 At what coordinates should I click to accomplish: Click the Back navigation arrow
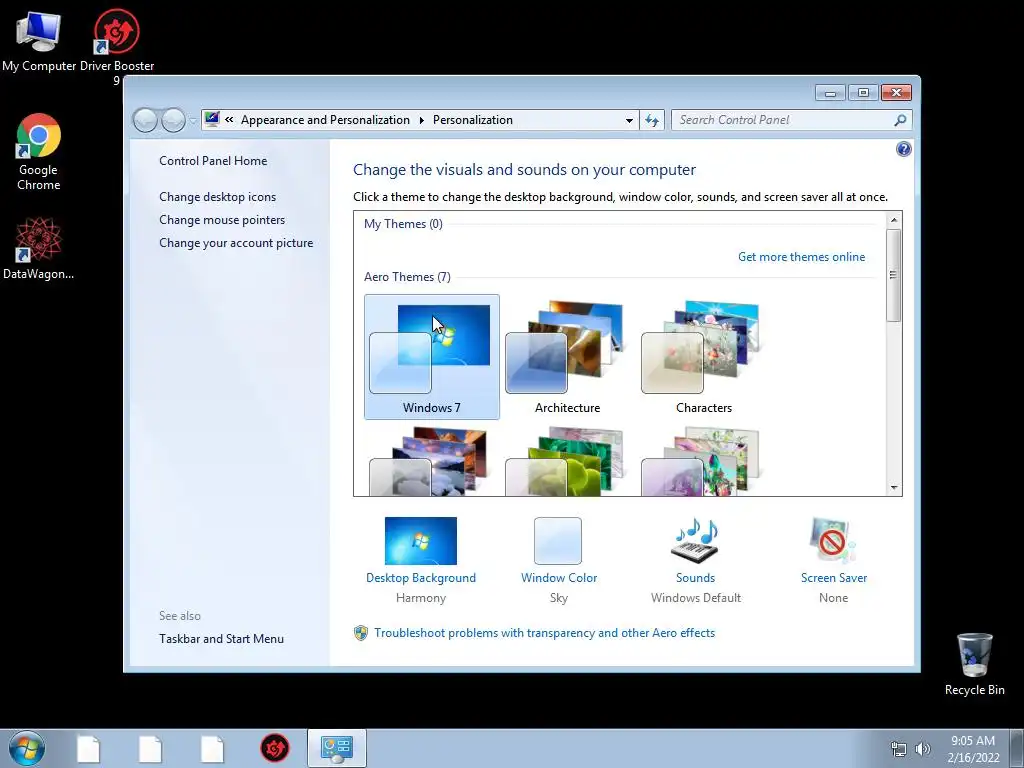pos(145,120)
